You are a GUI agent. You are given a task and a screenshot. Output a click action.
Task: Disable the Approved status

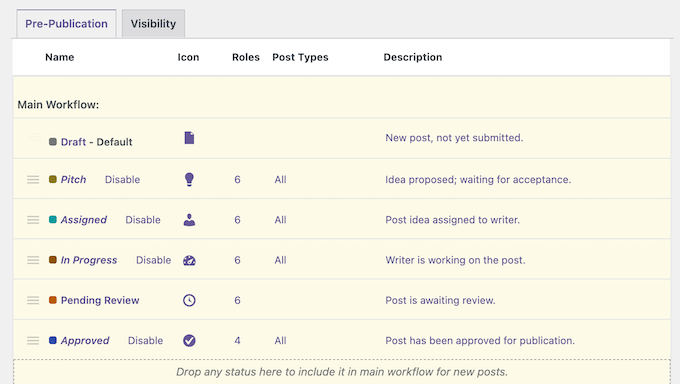(145, 341)
